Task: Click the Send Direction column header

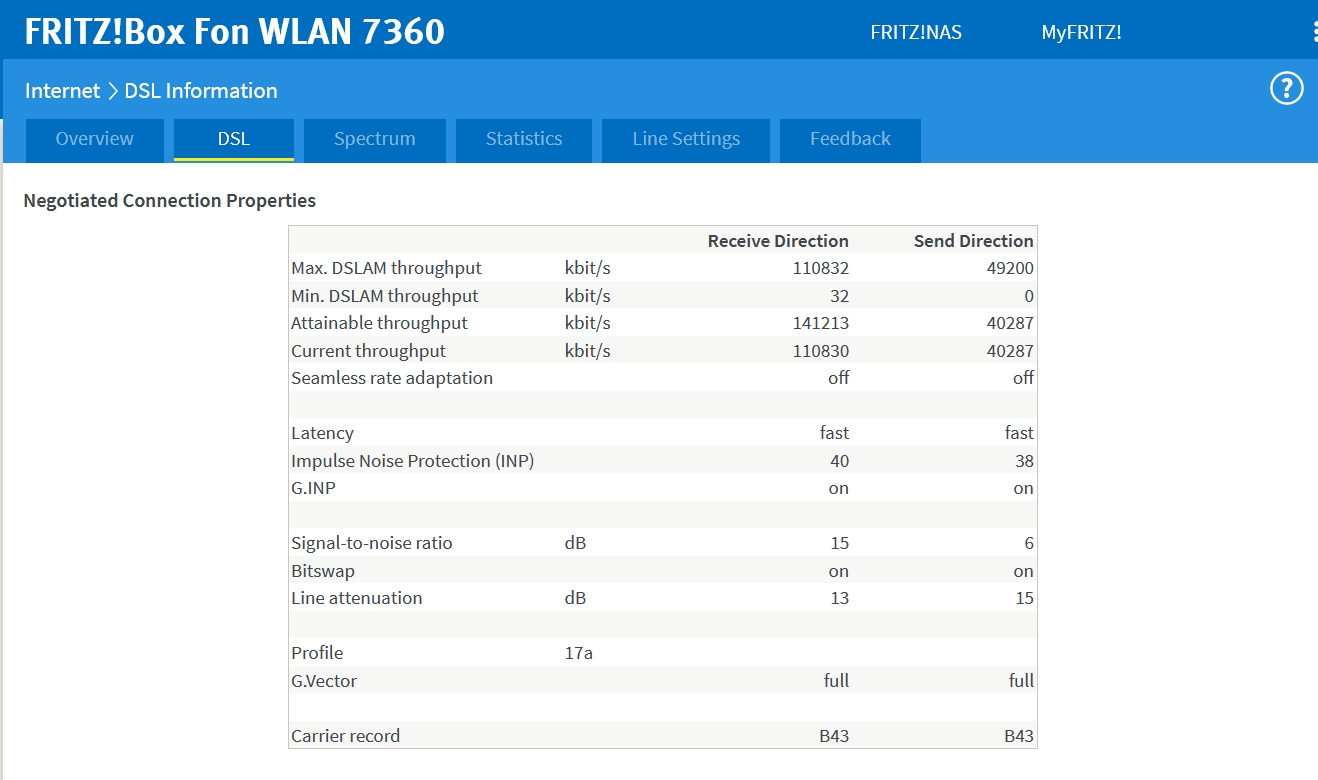Action: coord(973,241)
